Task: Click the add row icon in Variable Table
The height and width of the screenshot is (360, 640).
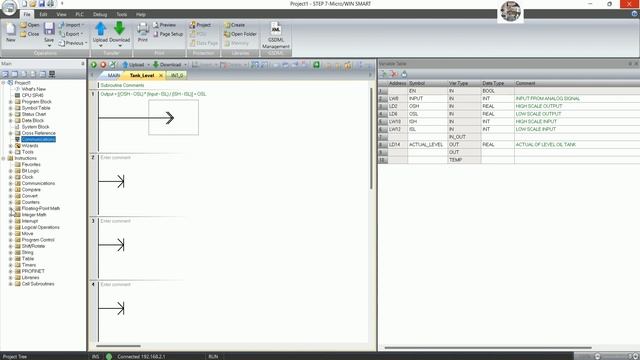Action: (384, 74)
